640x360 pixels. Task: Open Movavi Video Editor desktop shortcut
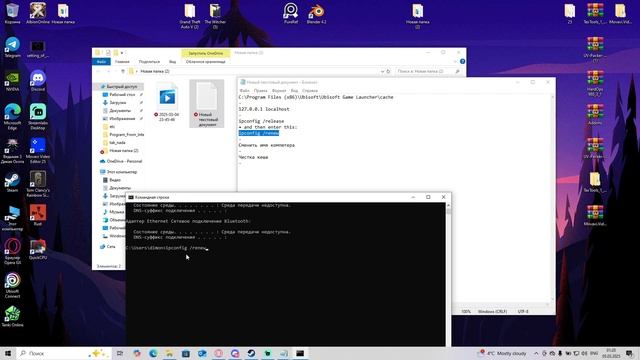click(x=38, y=150)
